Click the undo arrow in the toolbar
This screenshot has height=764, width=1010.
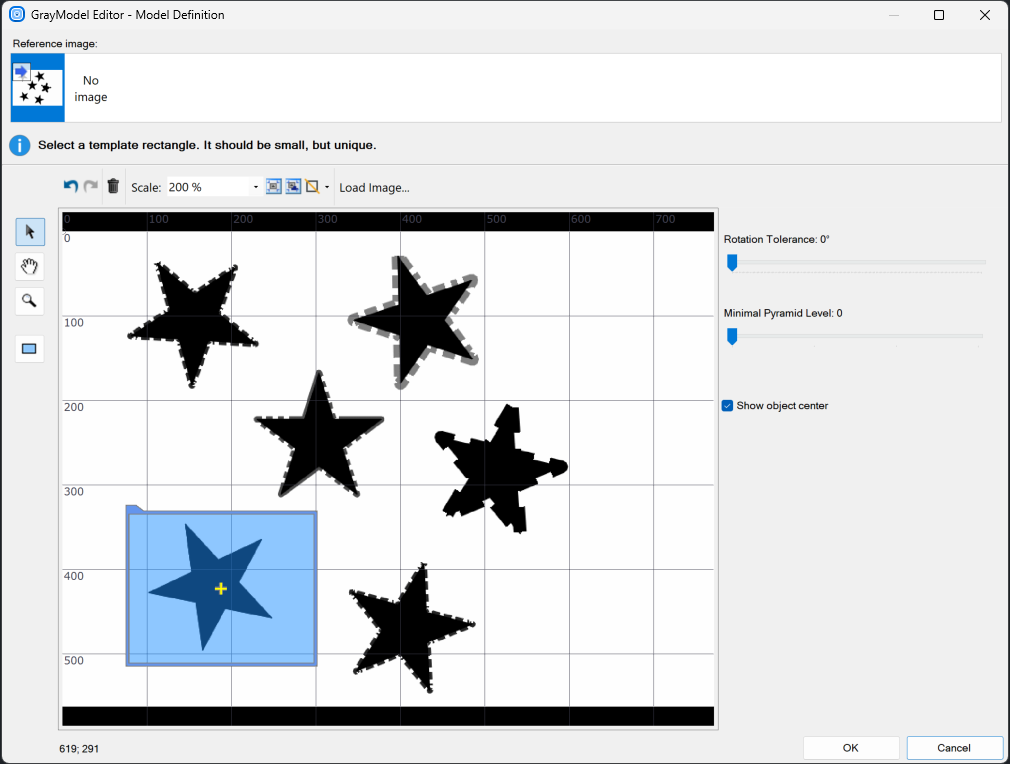[x=70, y=186]
